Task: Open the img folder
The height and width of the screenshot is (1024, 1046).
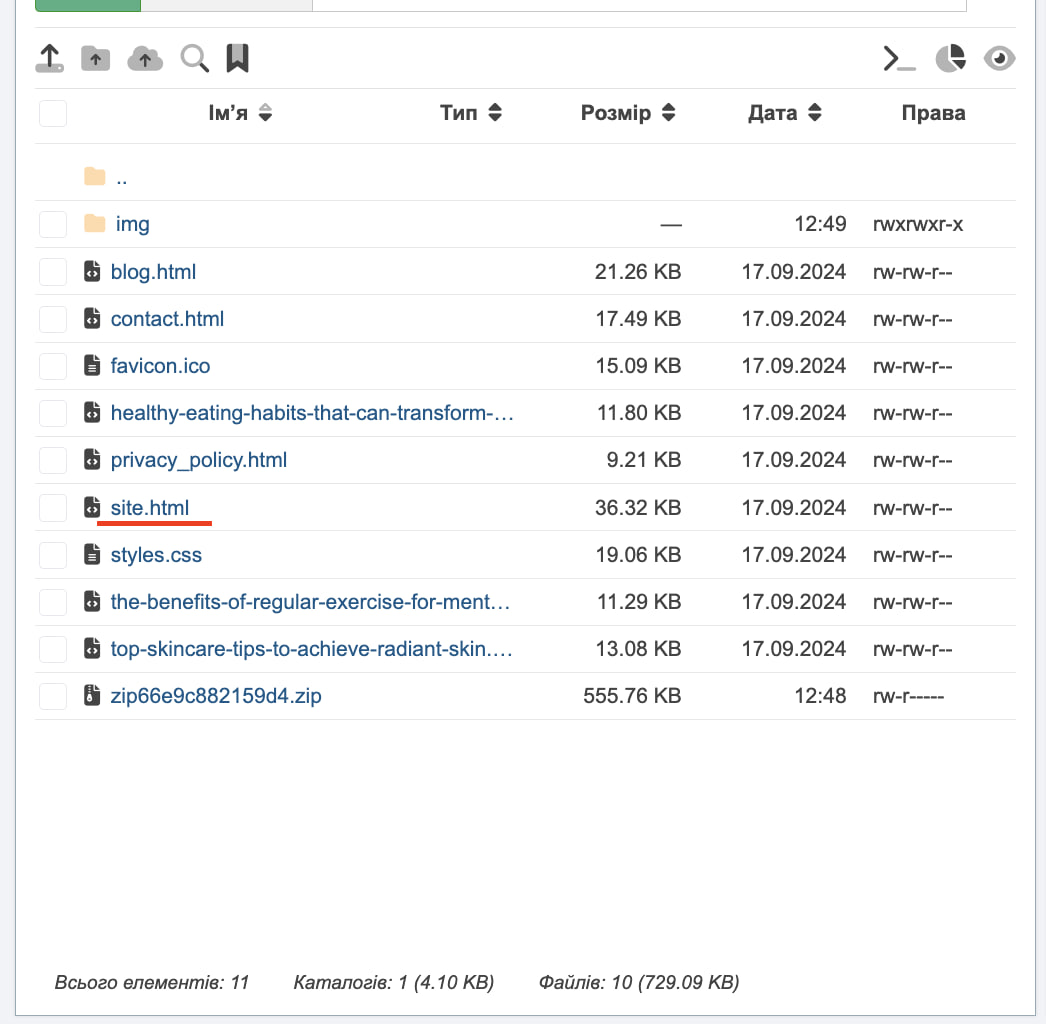Action: pos(132,224)
